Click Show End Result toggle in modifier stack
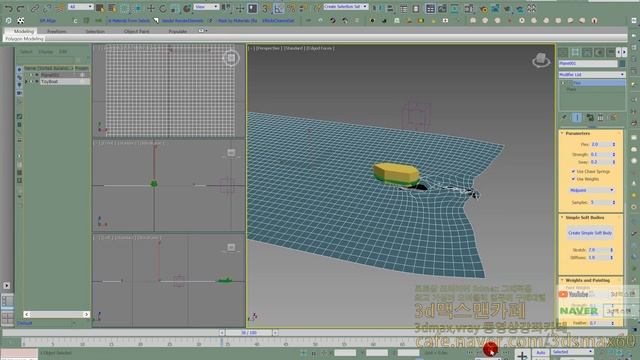 tap(577, 118)
